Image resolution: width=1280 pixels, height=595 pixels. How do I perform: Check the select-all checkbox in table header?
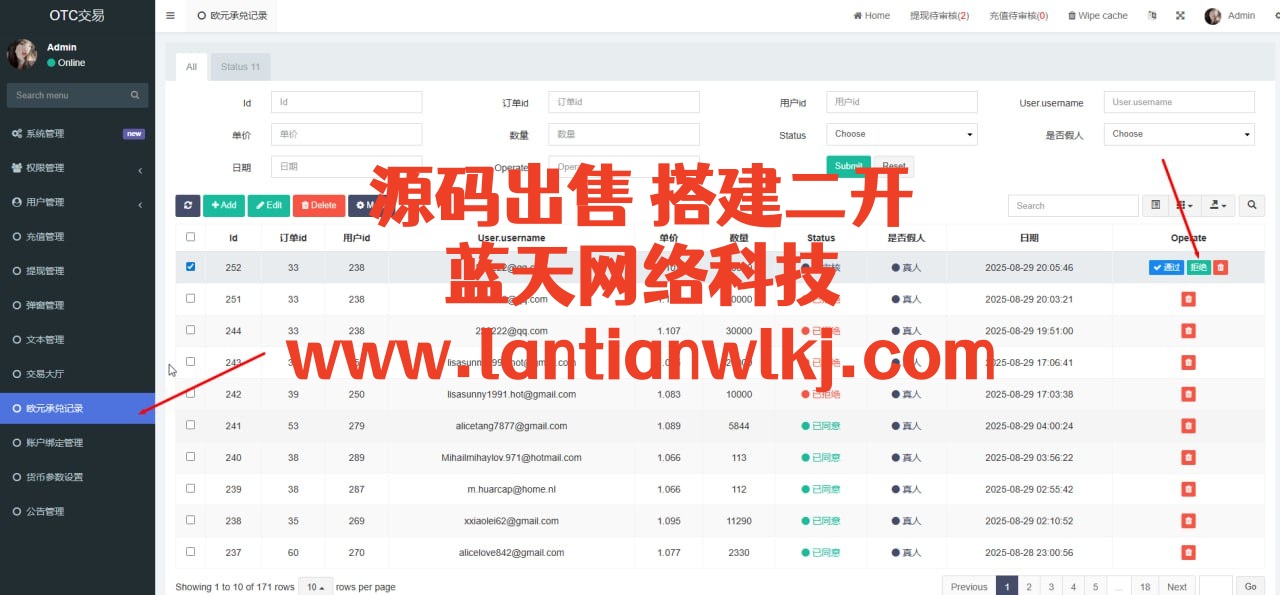tap(191, 237)
